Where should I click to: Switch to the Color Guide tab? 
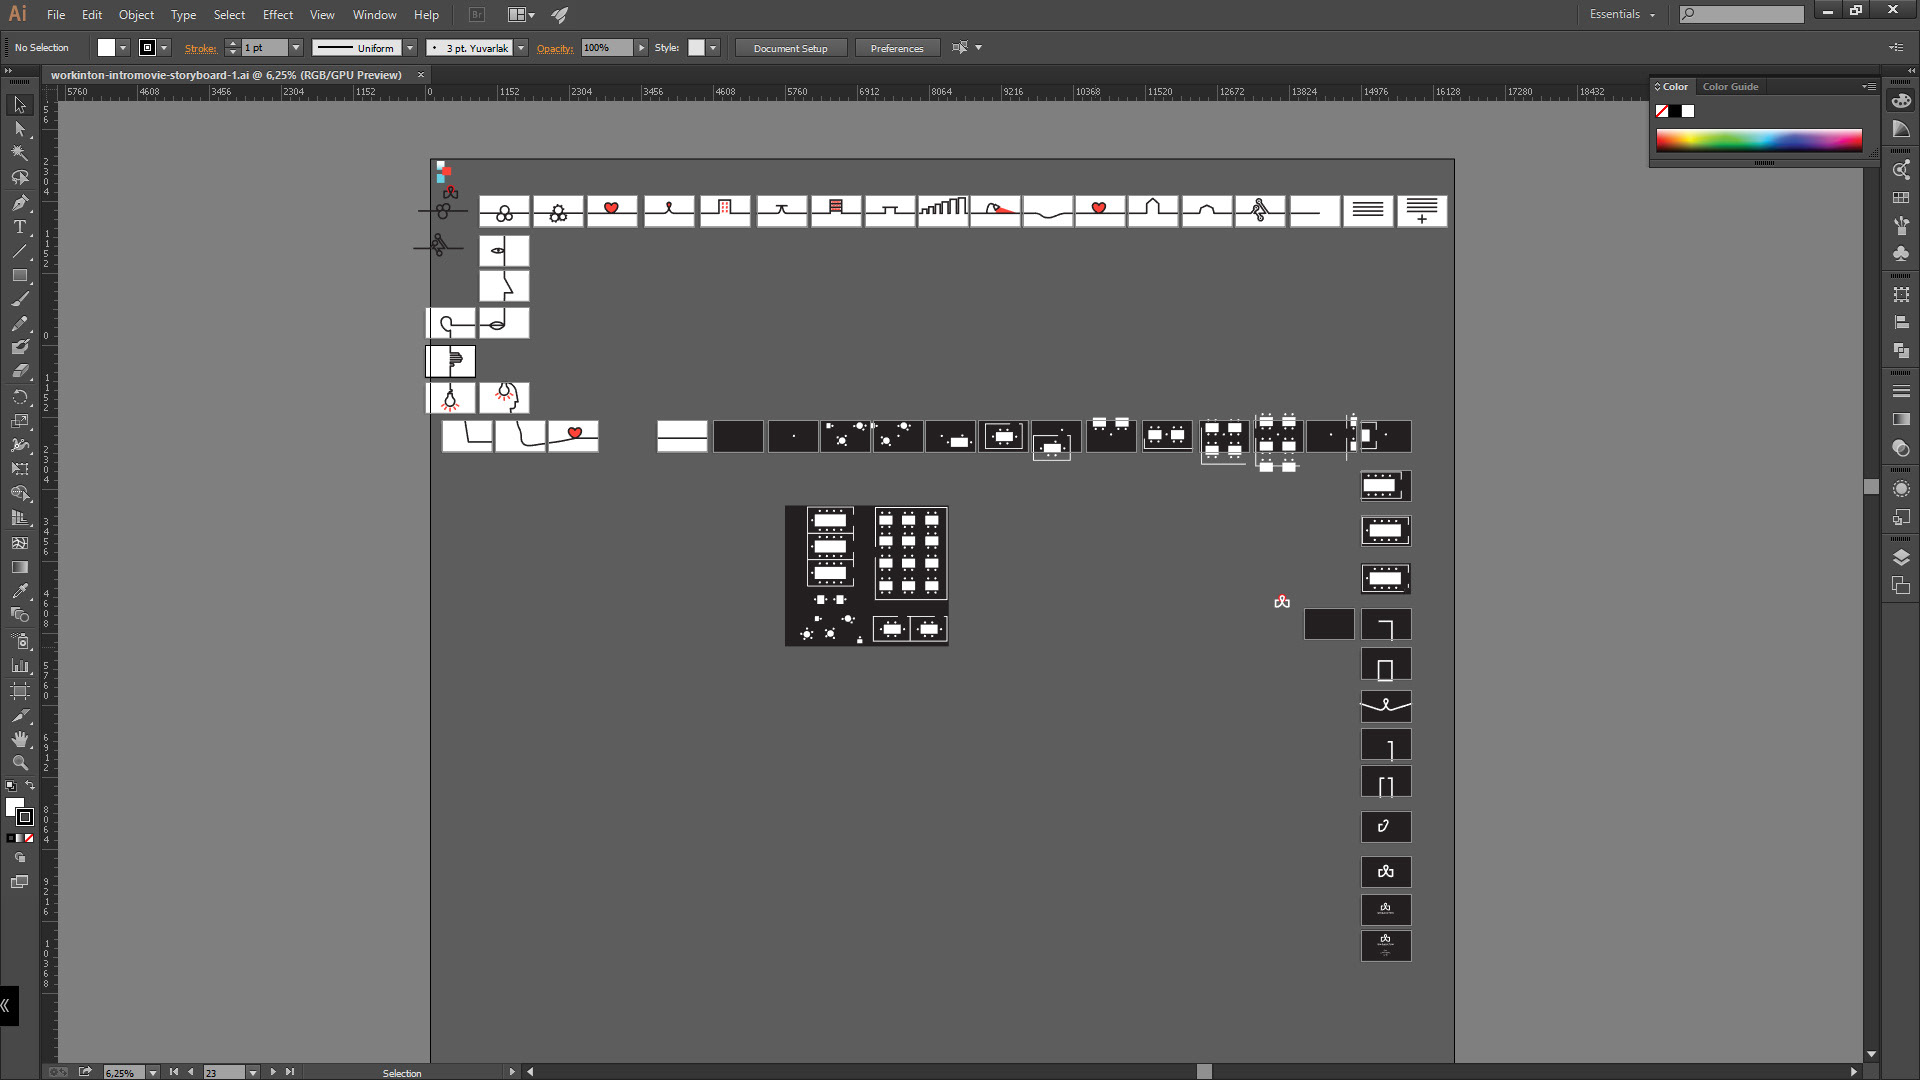[x=1729, y=87]
